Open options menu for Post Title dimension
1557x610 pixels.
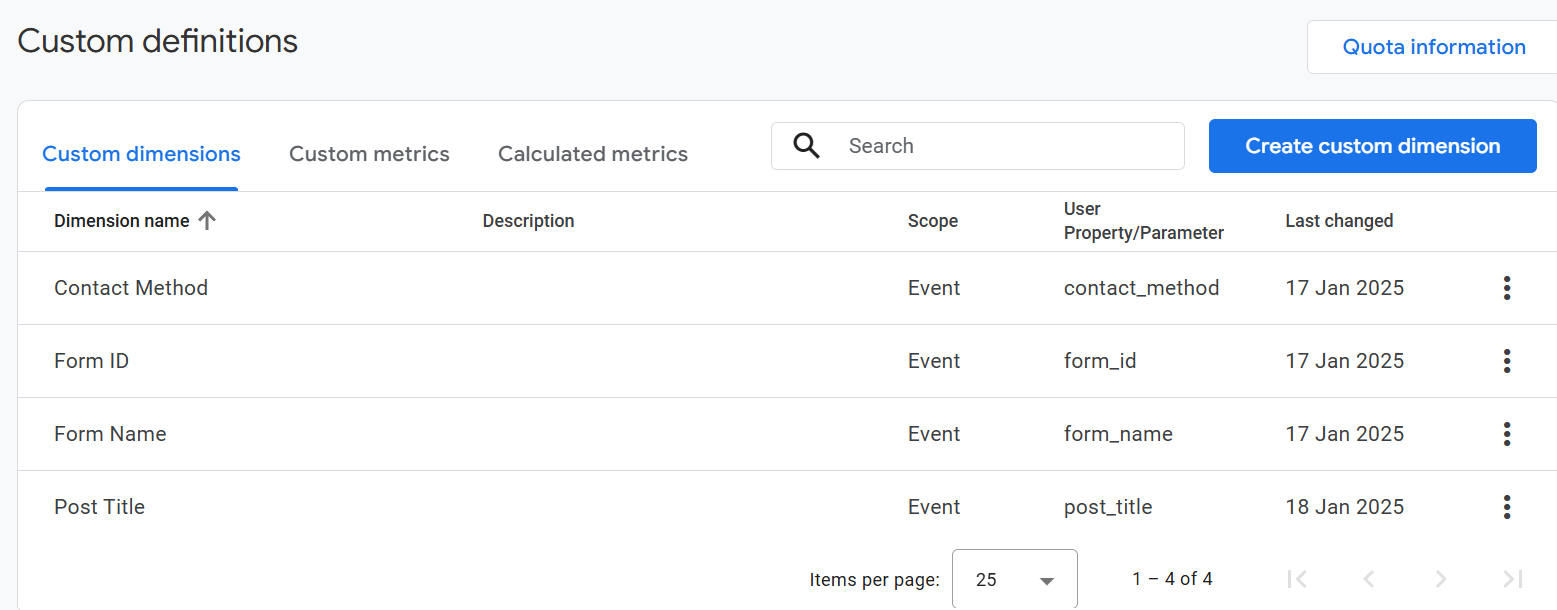(x=1507, y=507)
